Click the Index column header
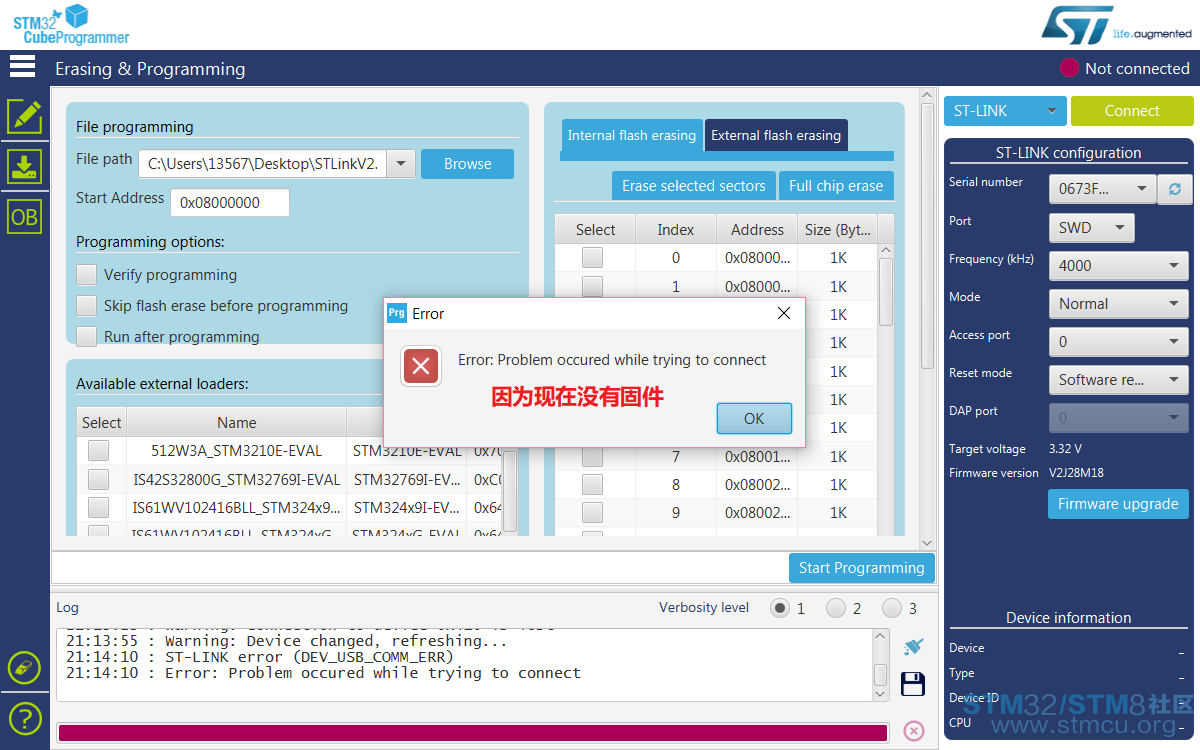 point(676,229)
